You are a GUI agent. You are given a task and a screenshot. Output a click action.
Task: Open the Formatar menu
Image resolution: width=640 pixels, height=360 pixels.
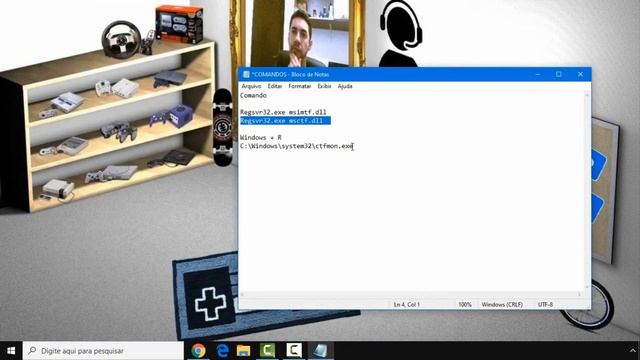(x=300, y=86)
